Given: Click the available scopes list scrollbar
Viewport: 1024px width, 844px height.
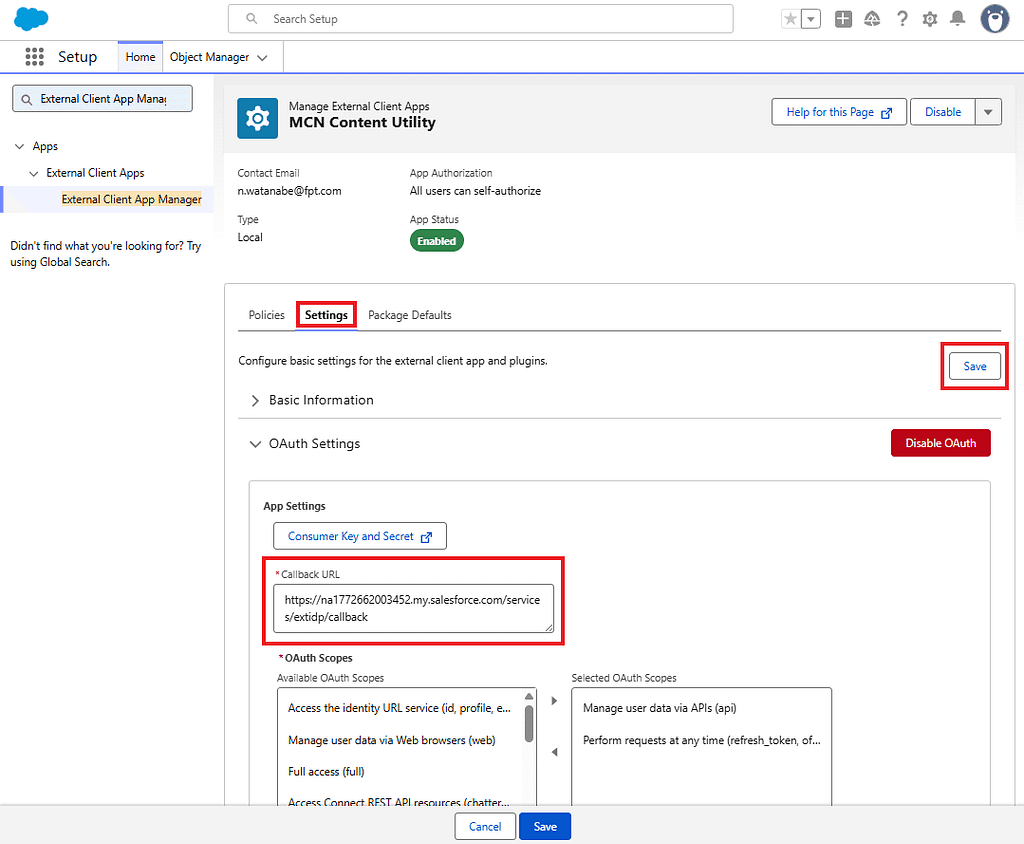Looking at the screenshot, I should pos(529,724).
